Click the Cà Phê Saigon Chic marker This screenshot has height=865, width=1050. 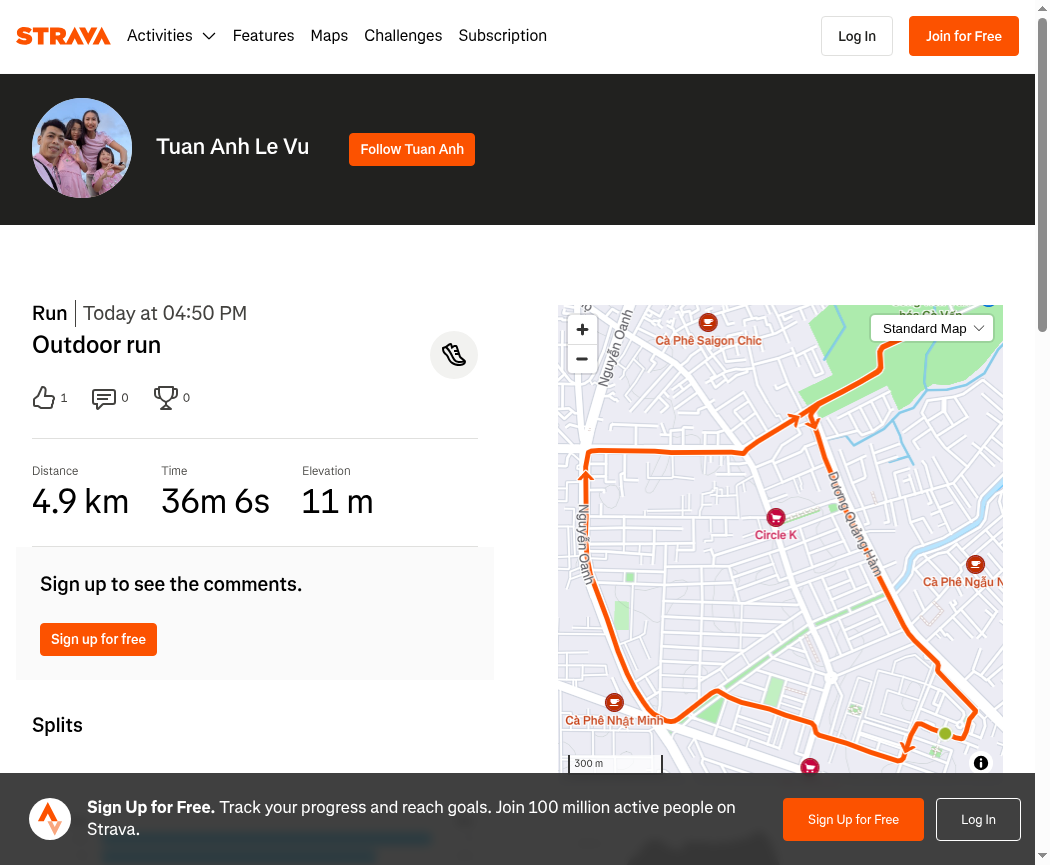(708, 323)
